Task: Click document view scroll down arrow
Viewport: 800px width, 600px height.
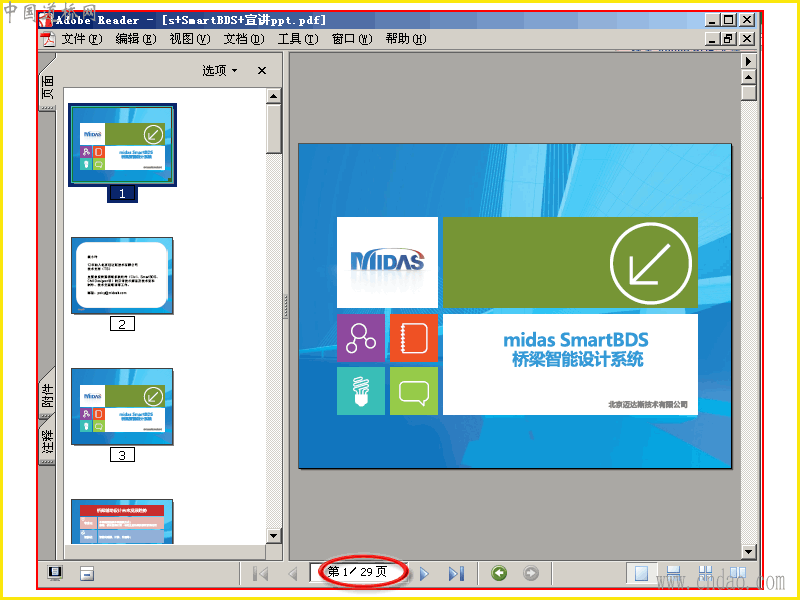Action: 748,551
